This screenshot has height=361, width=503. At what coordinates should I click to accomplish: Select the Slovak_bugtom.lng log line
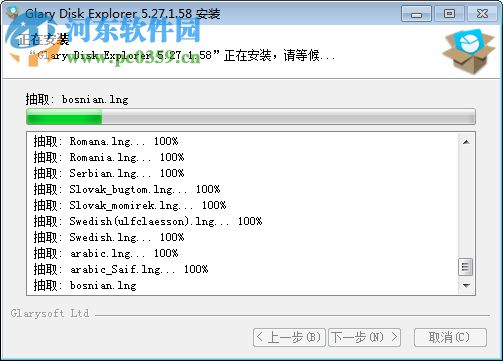point(127,189)
